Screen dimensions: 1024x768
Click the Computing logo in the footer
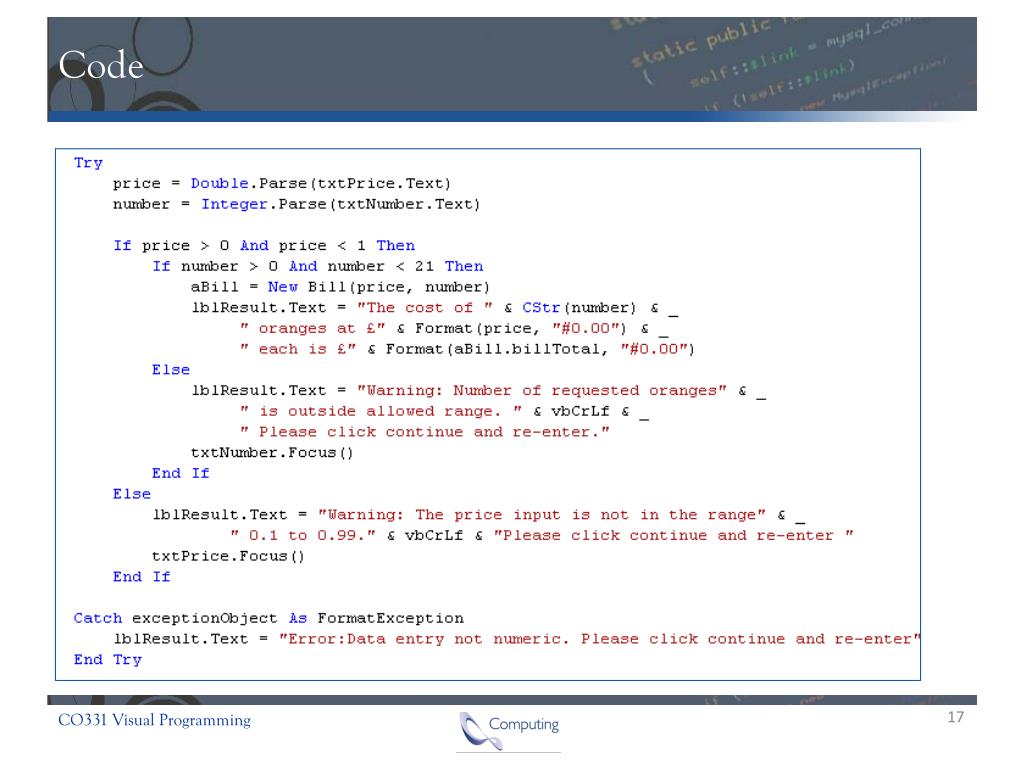click(x=509, y=730)
